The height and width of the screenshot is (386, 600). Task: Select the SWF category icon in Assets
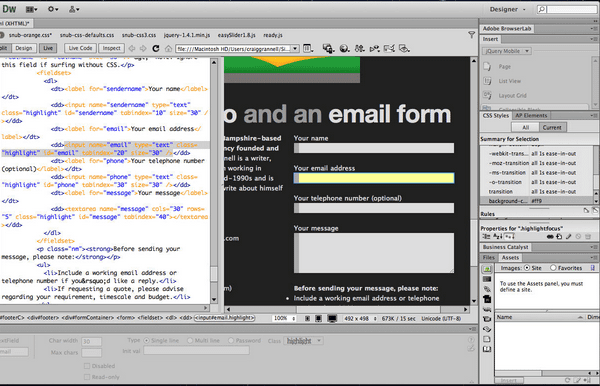point(487,299)
